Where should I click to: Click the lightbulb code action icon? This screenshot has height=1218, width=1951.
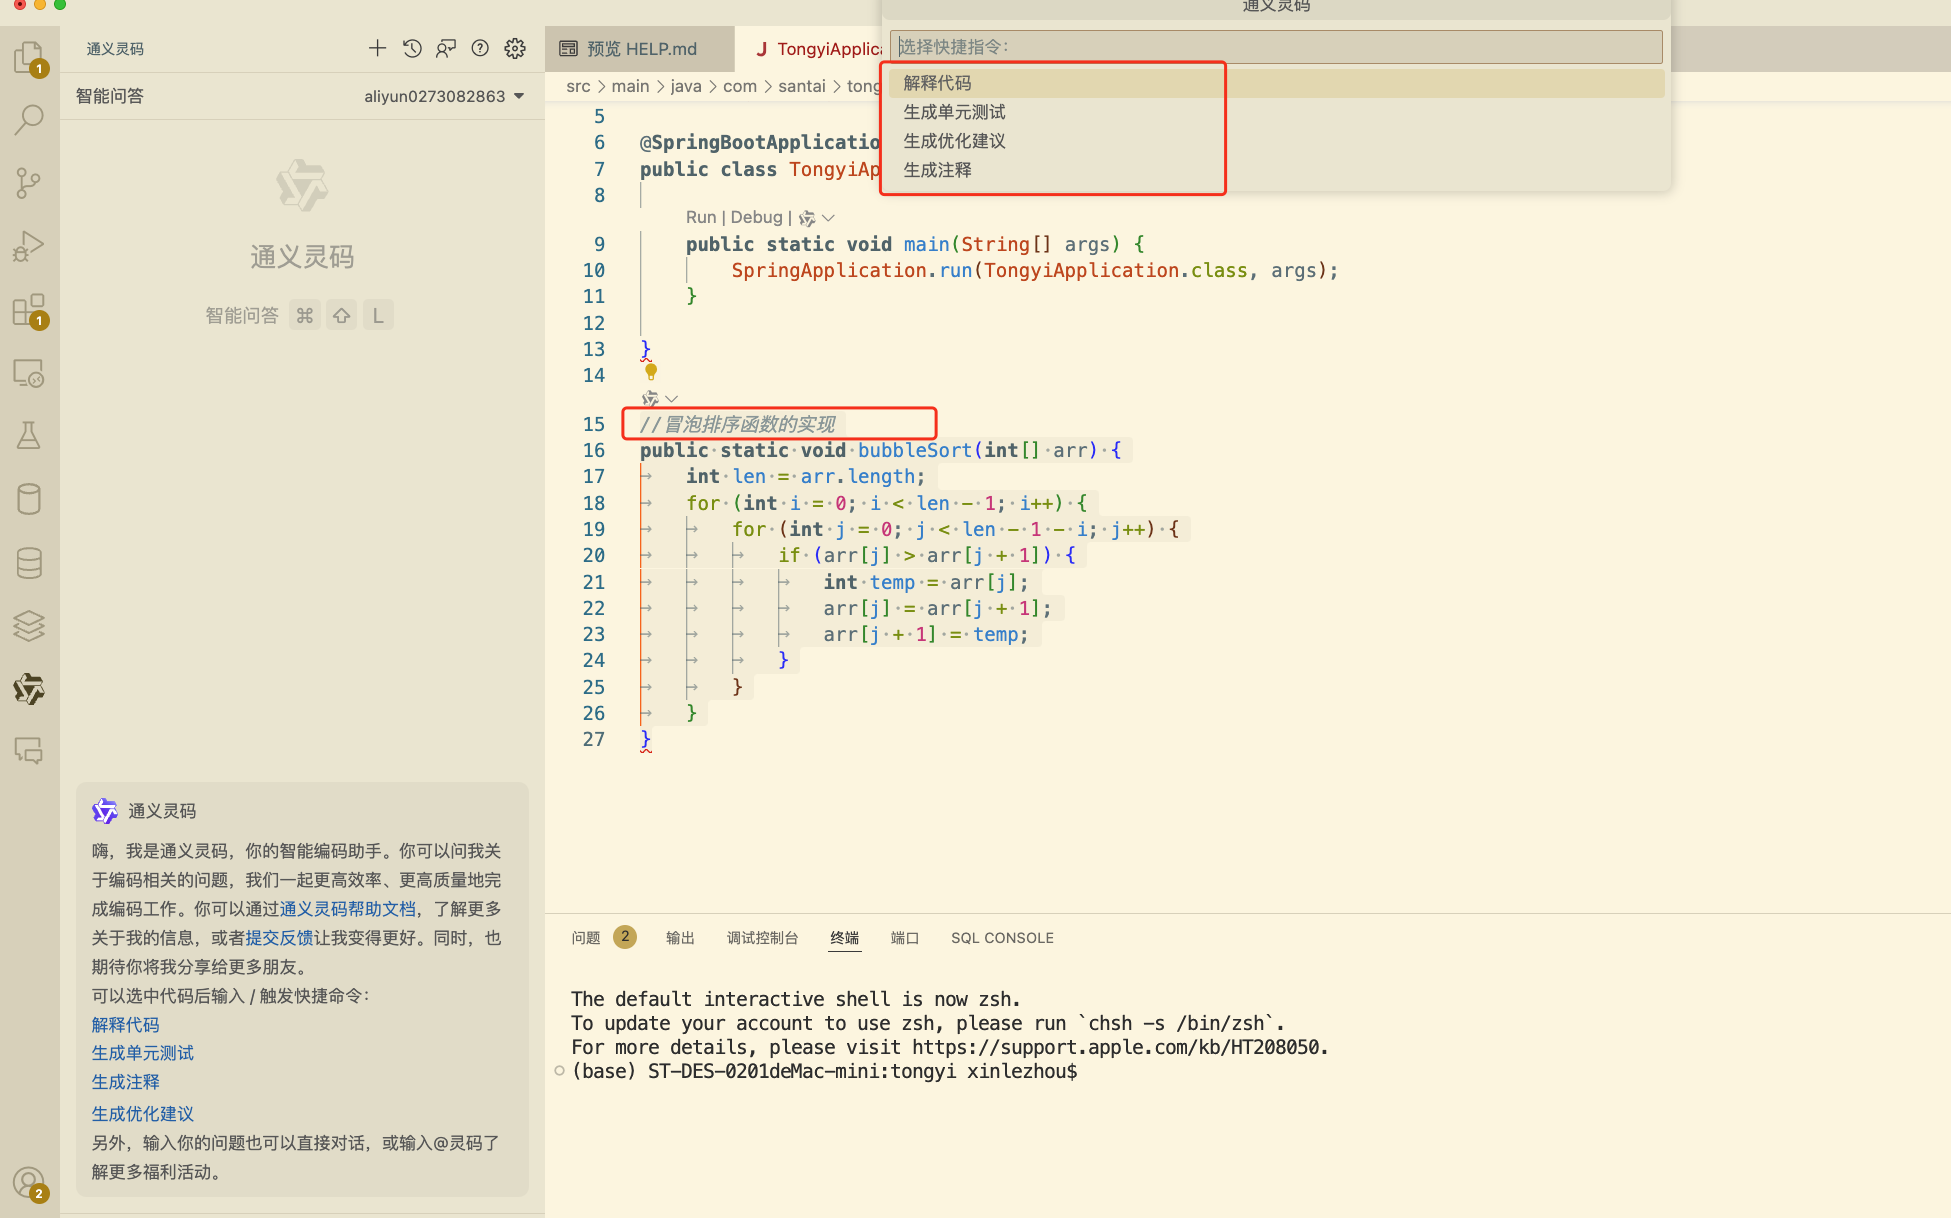(651, 371)
